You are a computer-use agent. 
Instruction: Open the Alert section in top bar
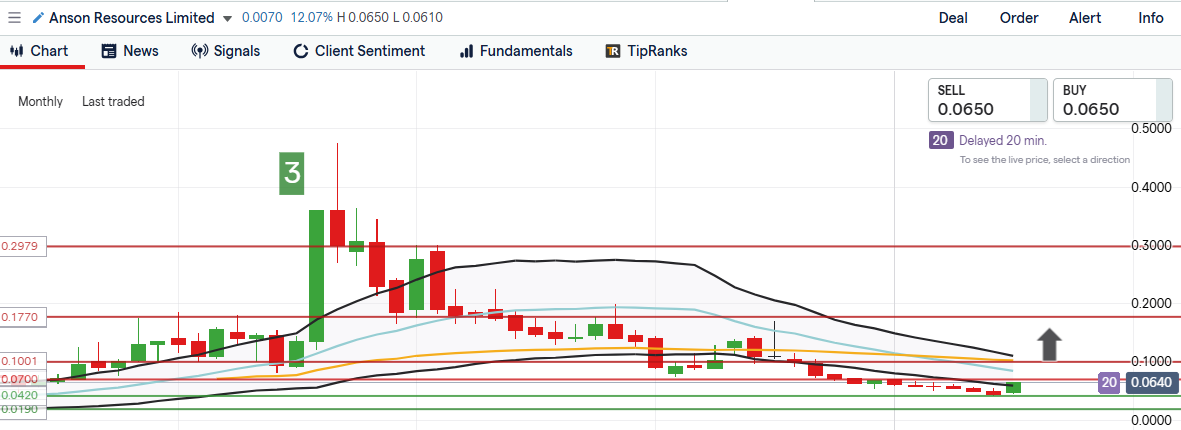pyautogui.click(x=1085, y=18)
